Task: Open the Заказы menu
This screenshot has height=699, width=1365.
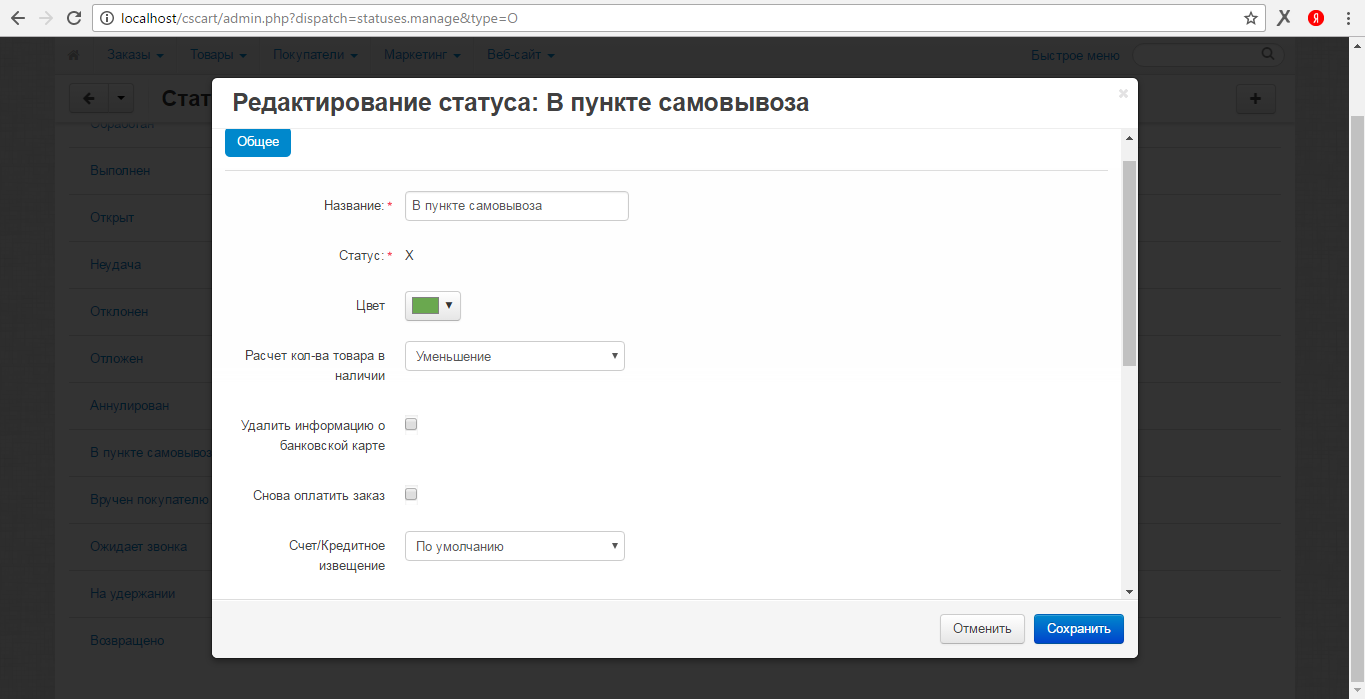Action: pos(136,55)
